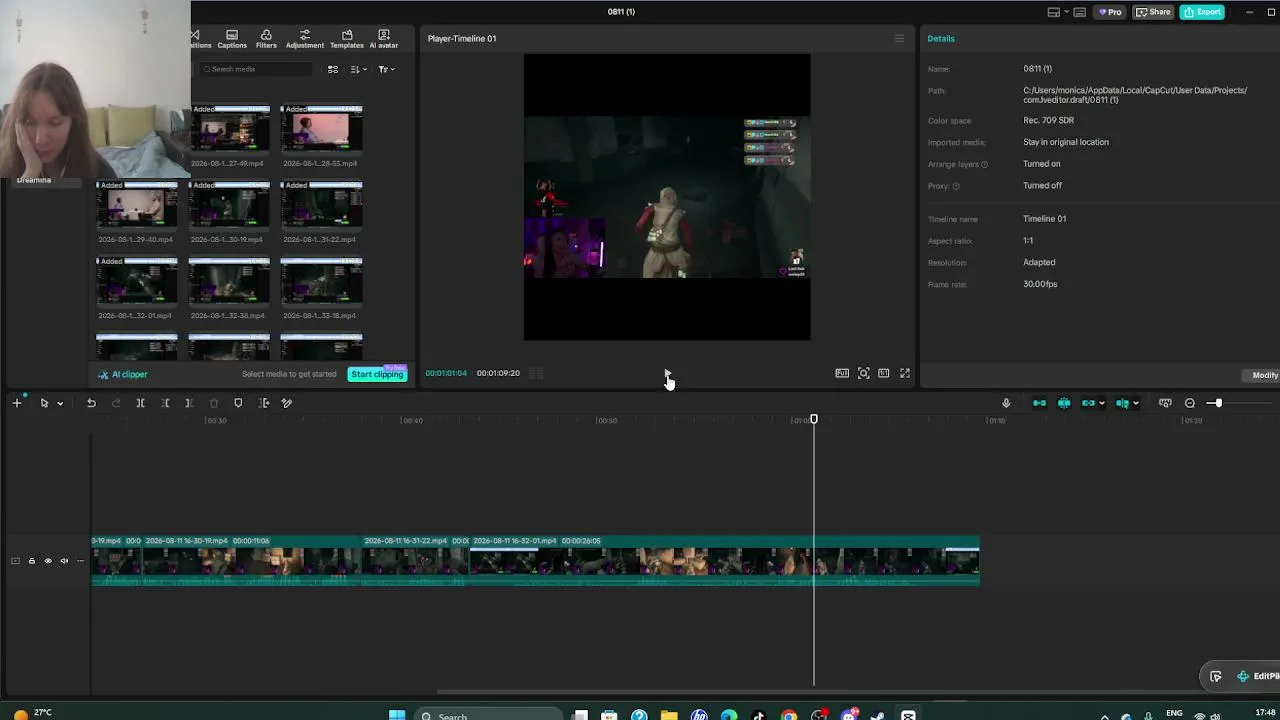Open the Pro membership button
This screenshot has width=1280, height=720.
[1109, 12]
